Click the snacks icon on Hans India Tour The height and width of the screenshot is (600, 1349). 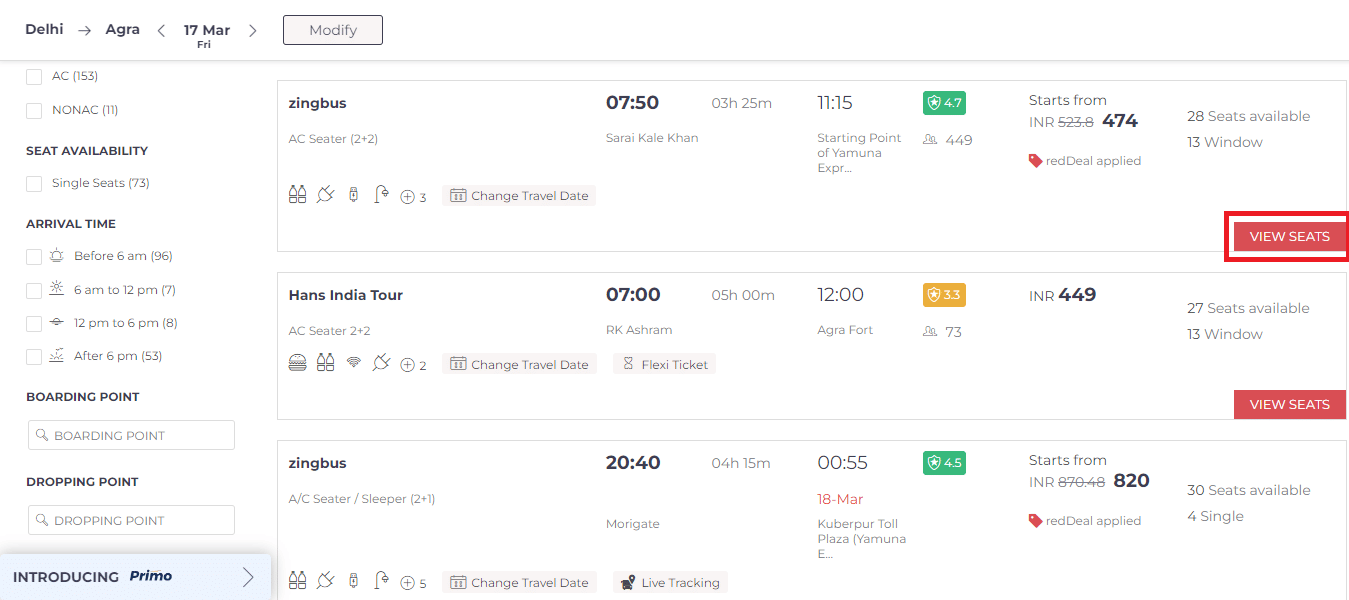pos(297,363)
